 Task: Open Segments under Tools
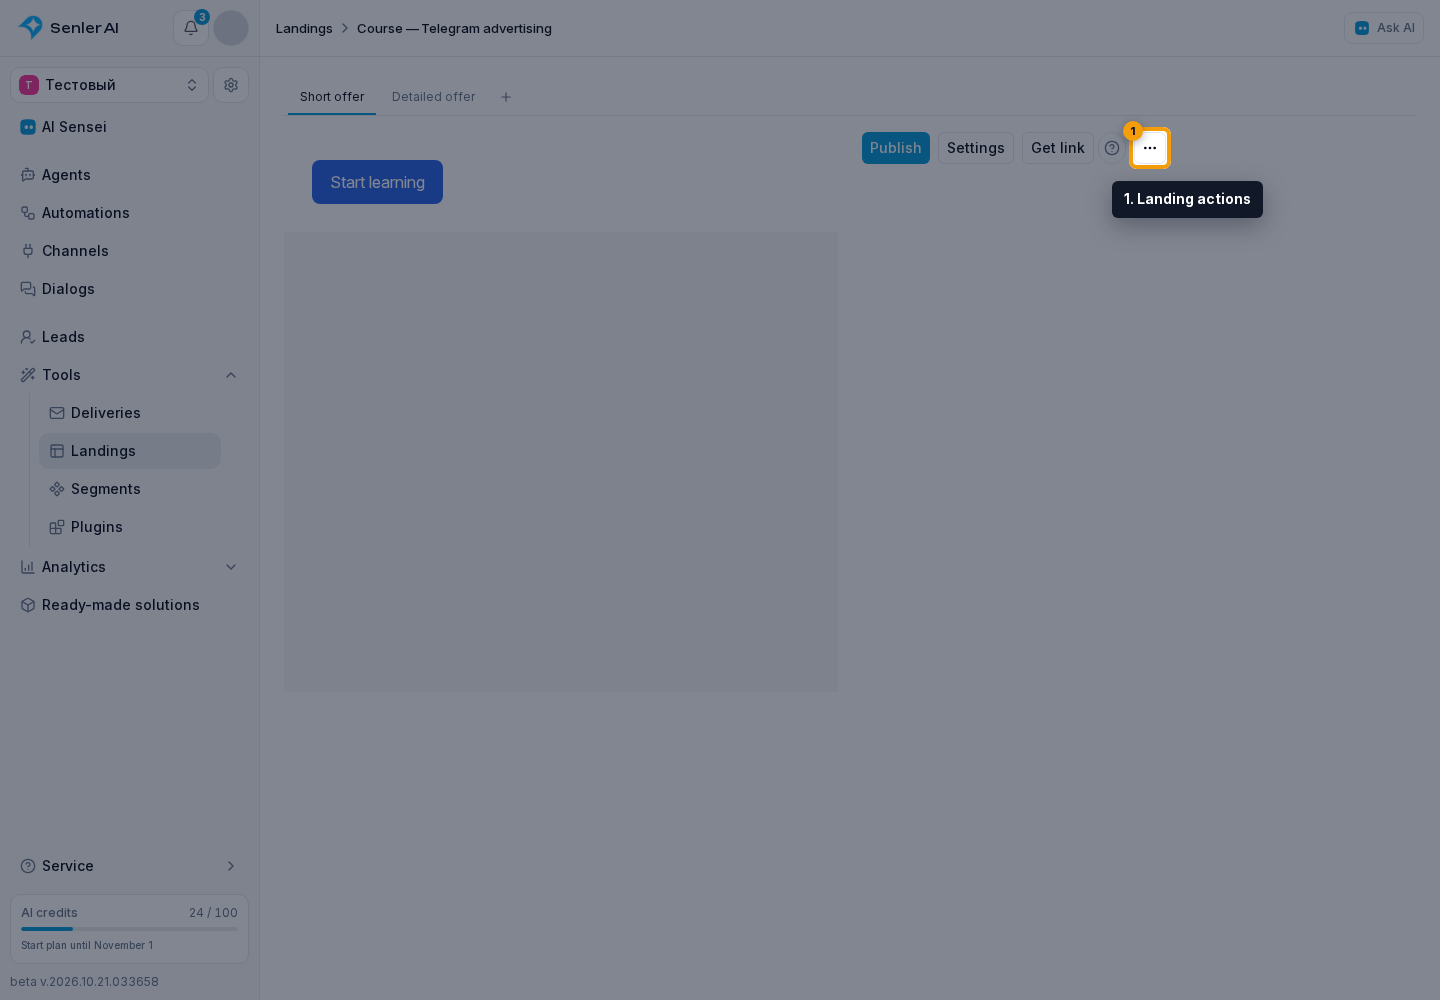tap(130, 489)
